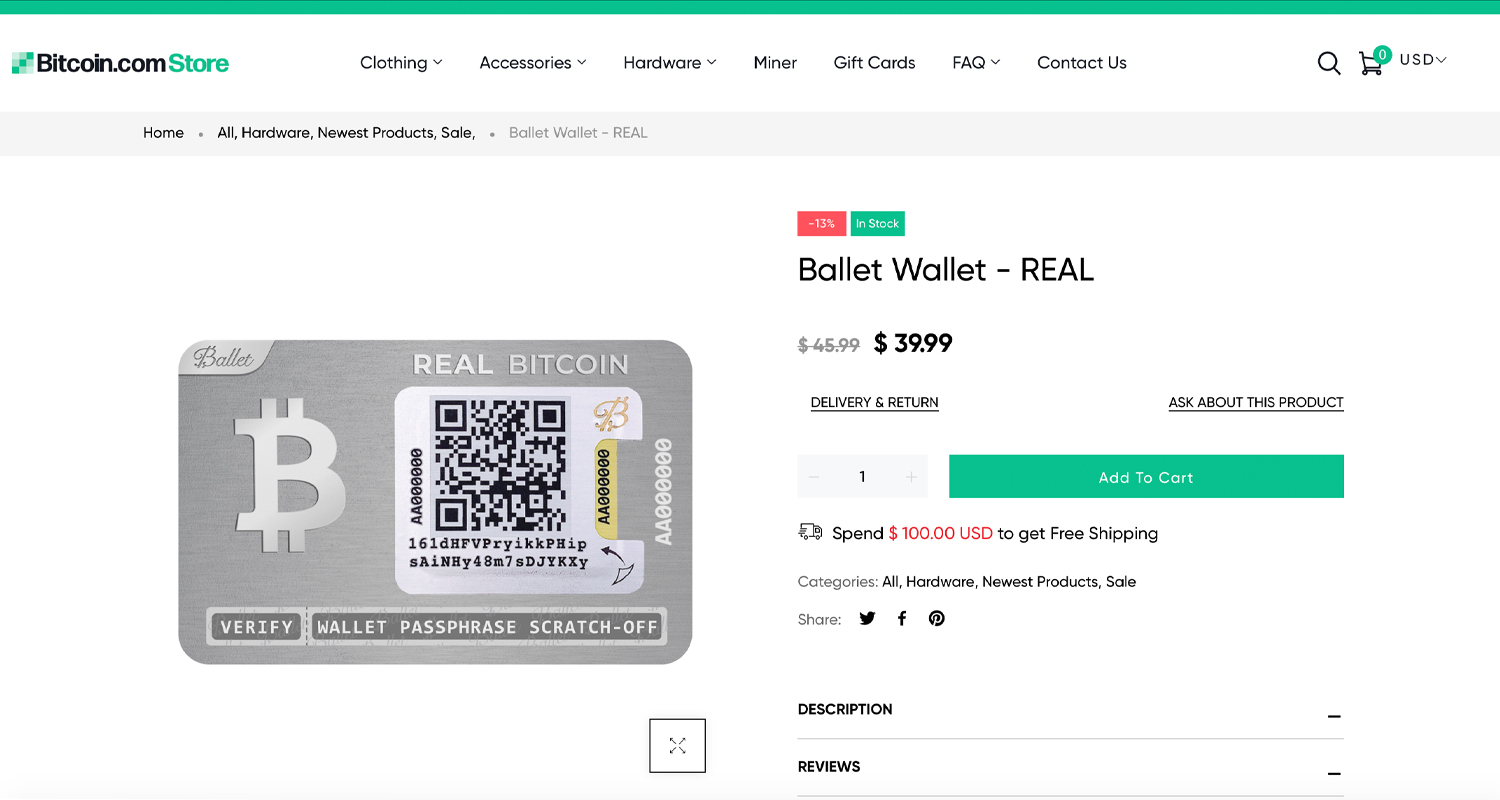Share product on Facebook
This screenshot has width=1500, height=800.
902,618
